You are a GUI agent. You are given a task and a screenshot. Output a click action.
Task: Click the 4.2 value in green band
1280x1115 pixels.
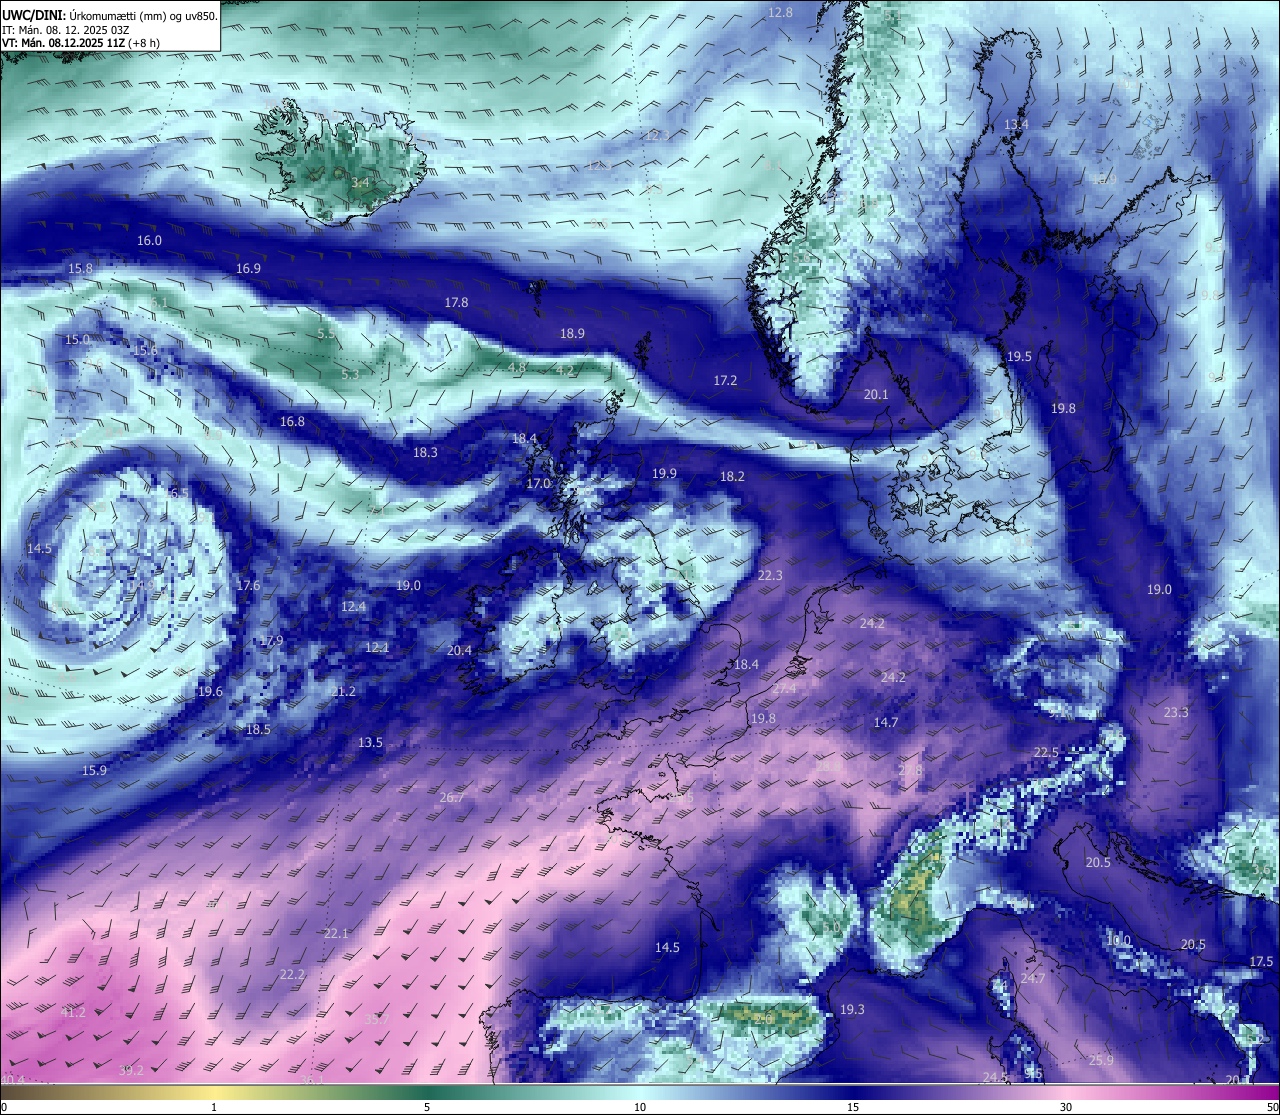[x=565, y=370]
